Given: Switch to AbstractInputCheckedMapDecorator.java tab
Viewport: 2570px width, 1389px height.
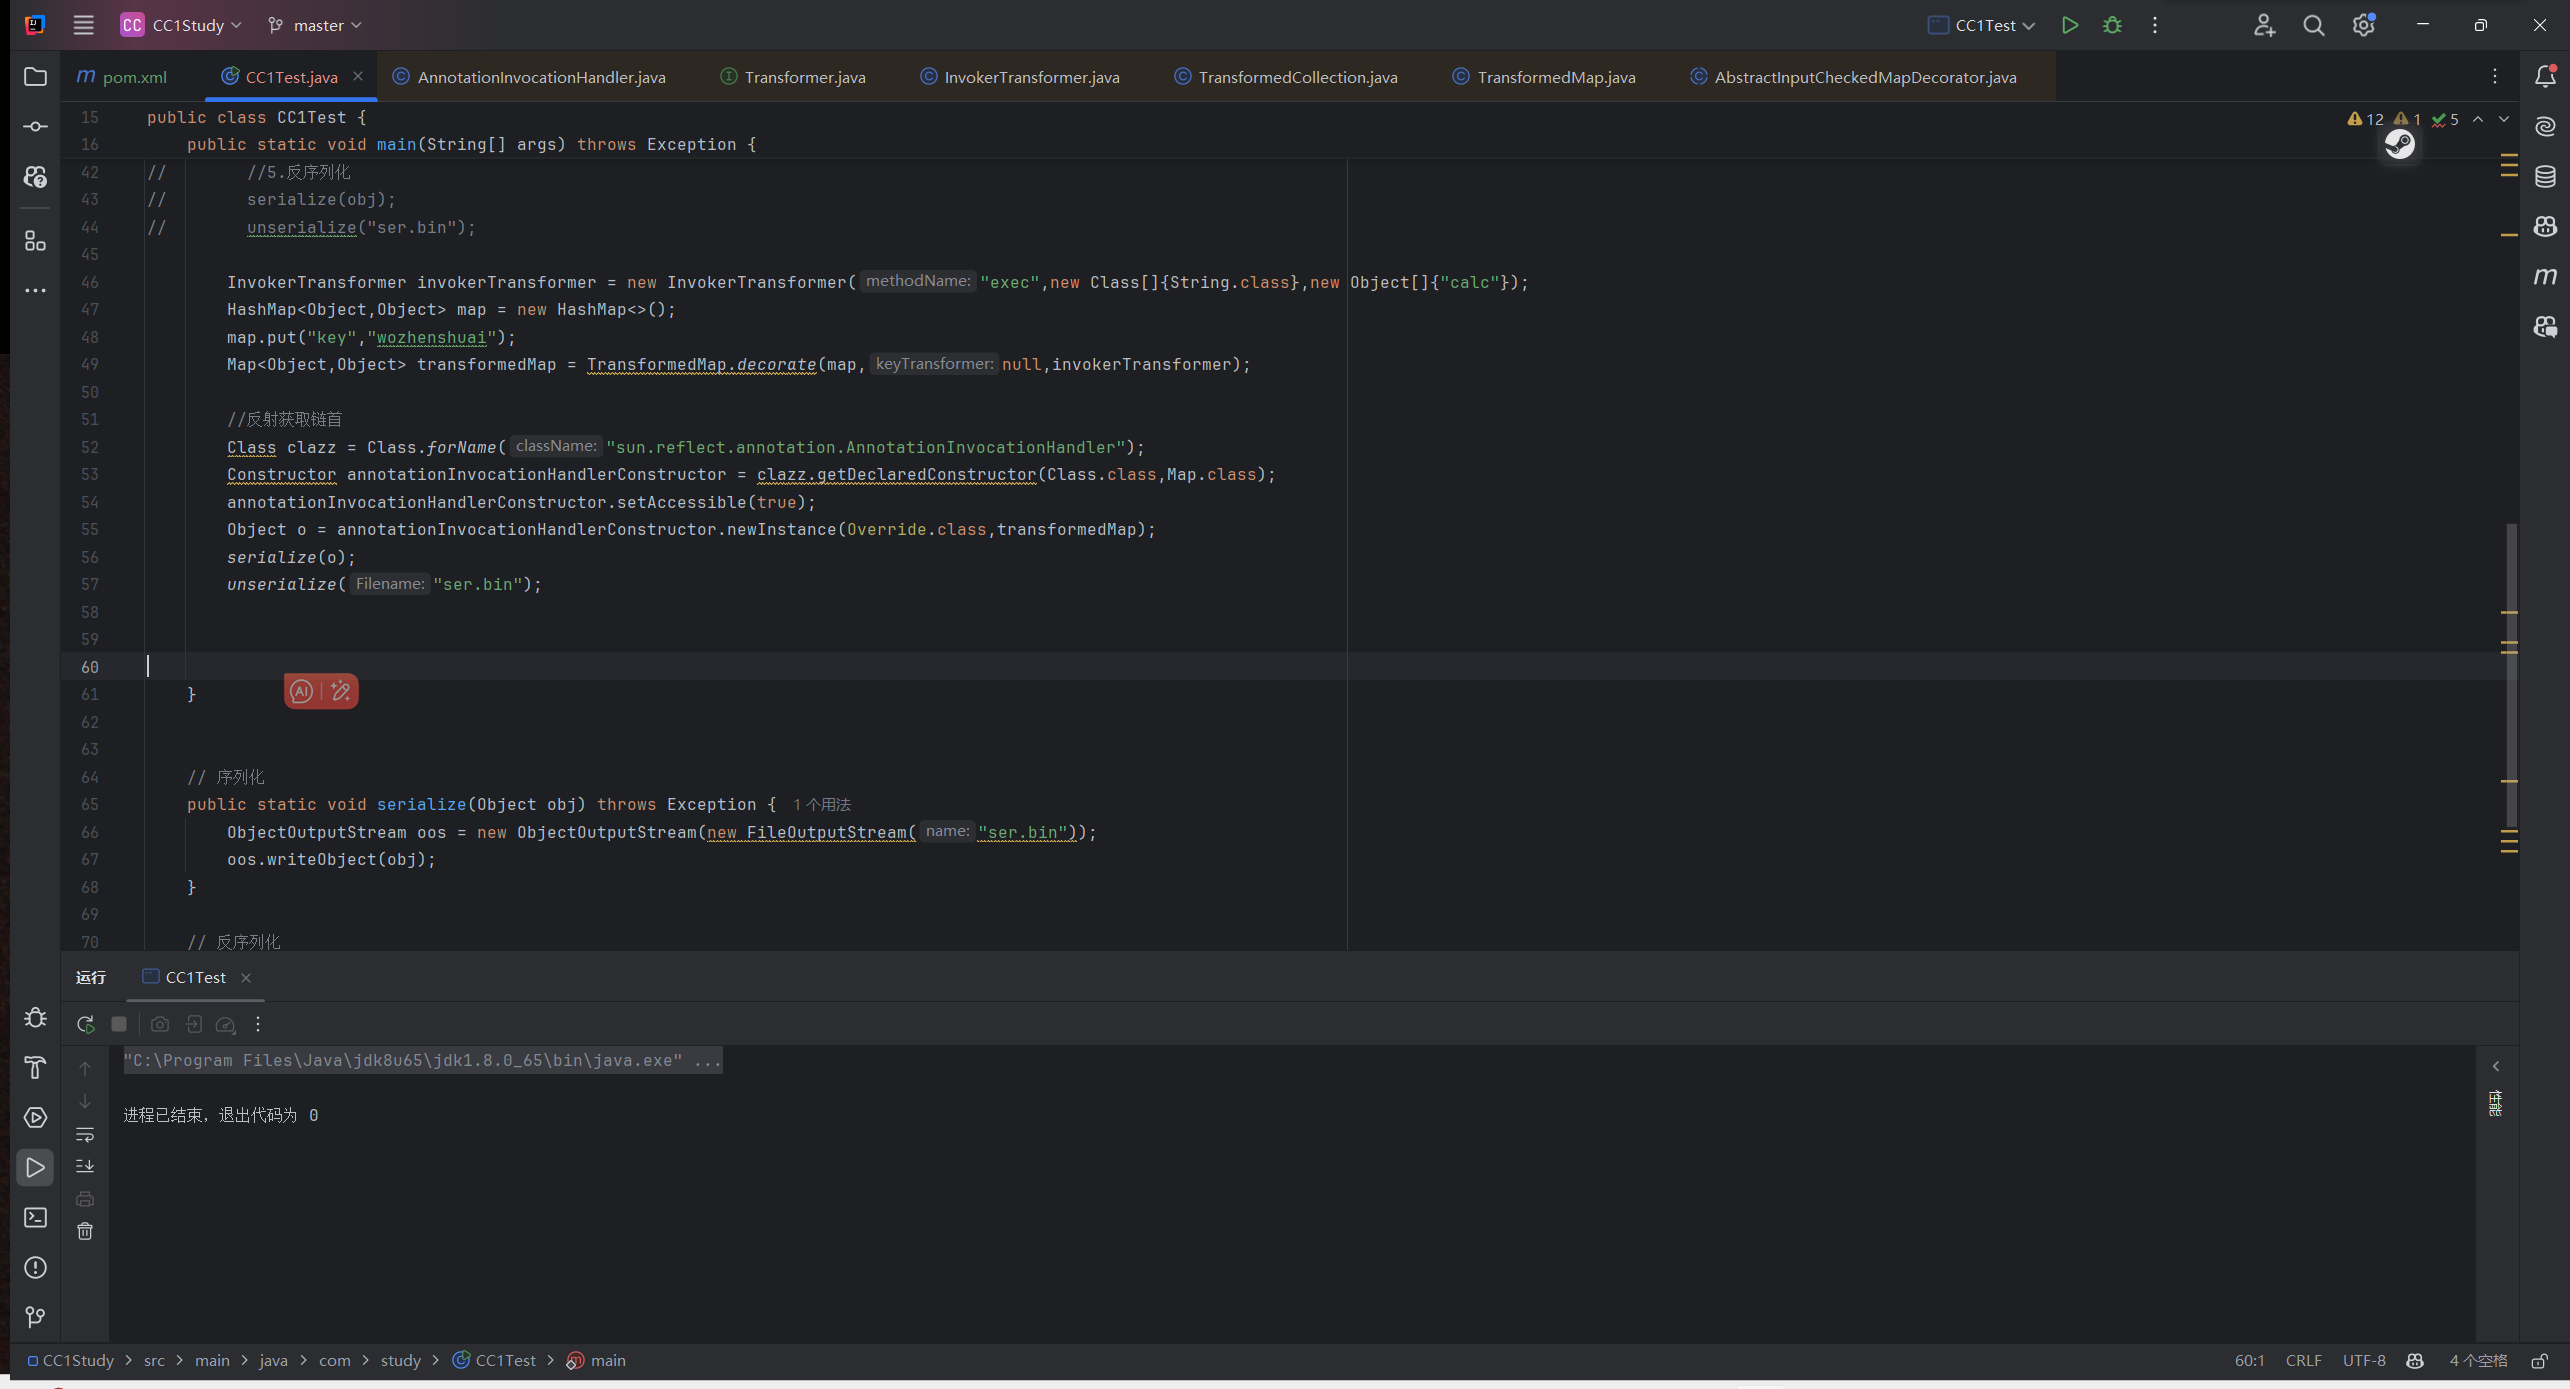Looking at the screenshot, I should pyautogui.click(x=1853, y=77).
